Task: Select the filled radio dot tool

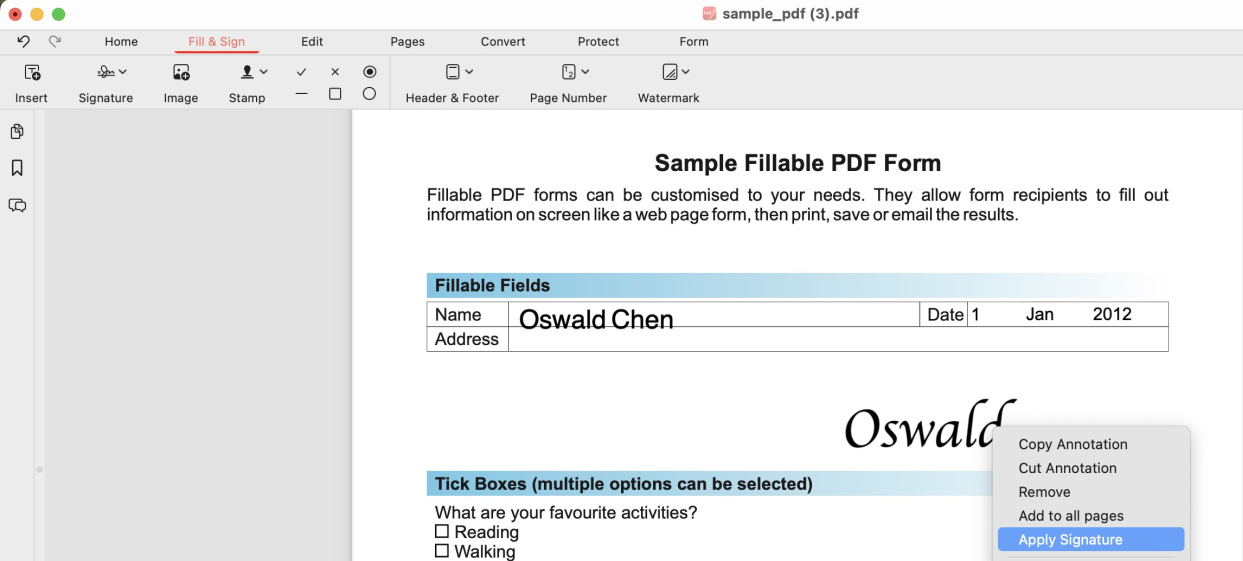Action: coord(370,72)
